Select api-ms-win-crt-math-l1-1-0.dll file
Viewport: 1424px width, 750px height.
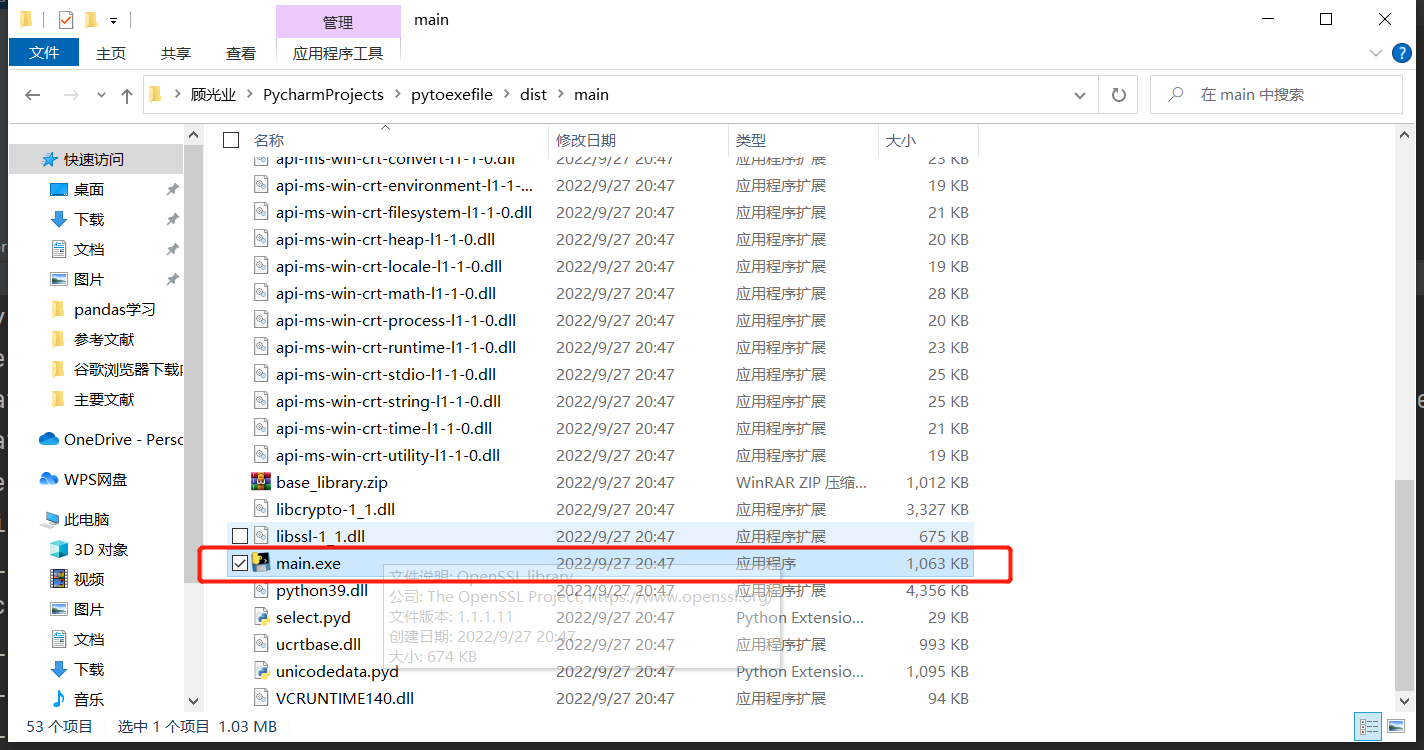(386, 293)
